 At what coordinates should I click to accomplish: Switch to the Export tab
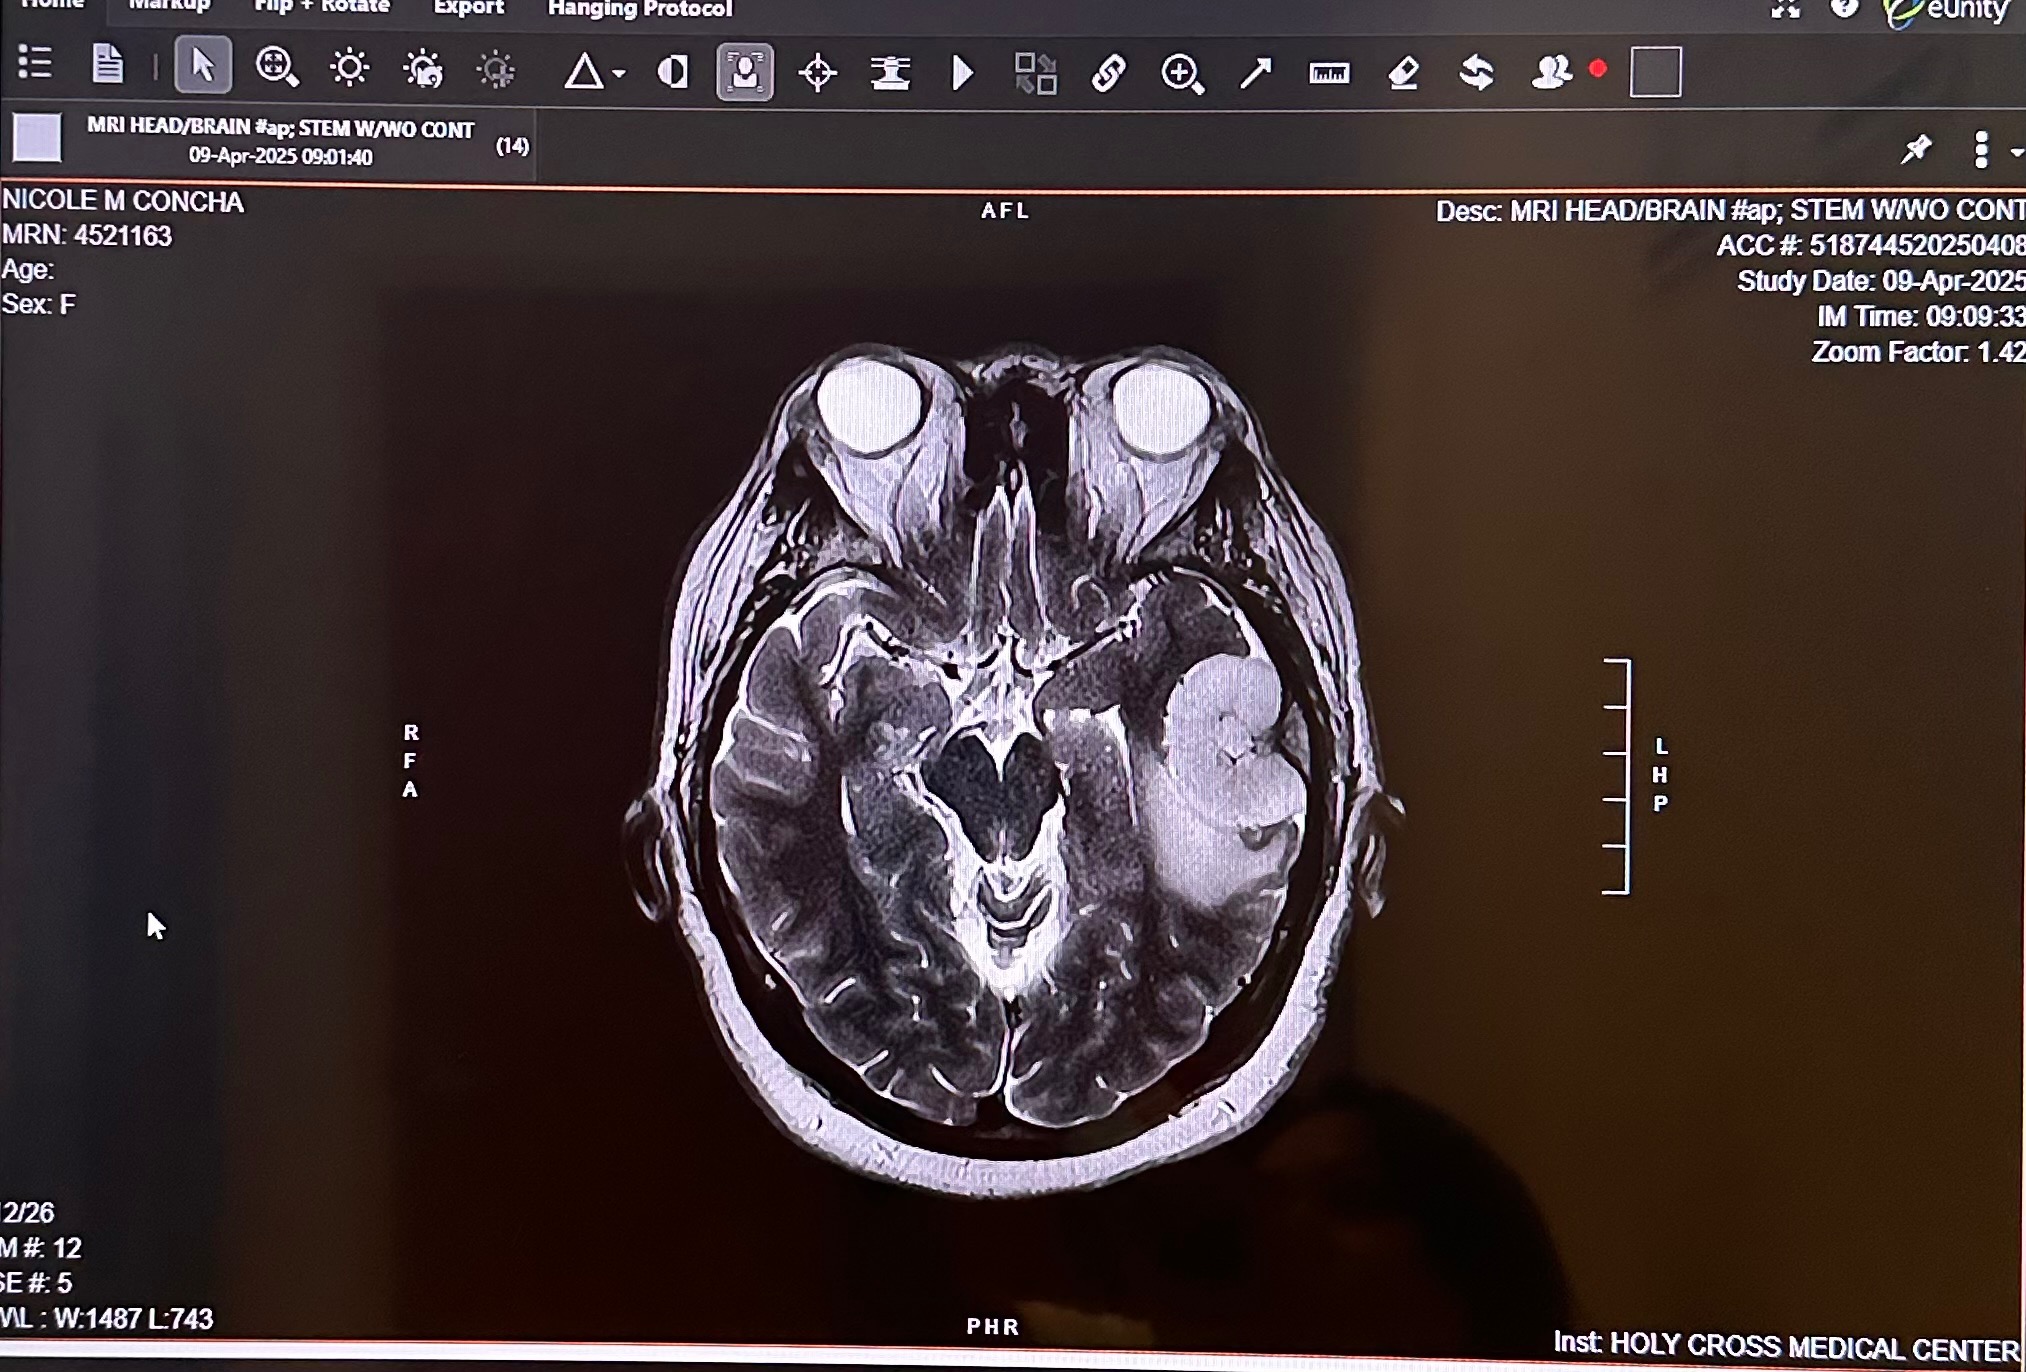coord(468,8)
